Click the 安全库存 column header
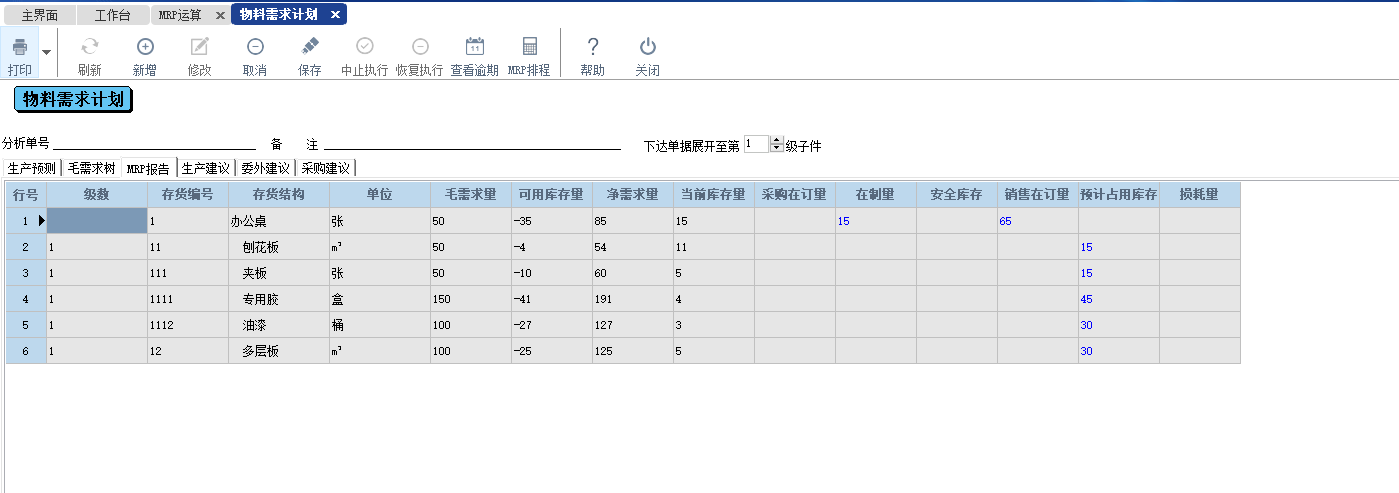The height and width of the screenshot is (493, 1399). click(x=957, y=194)
